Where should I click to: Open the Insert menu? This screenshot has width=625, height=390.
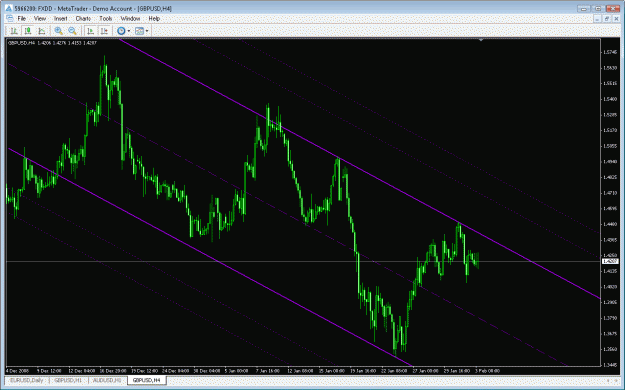[x=61, y=18]
